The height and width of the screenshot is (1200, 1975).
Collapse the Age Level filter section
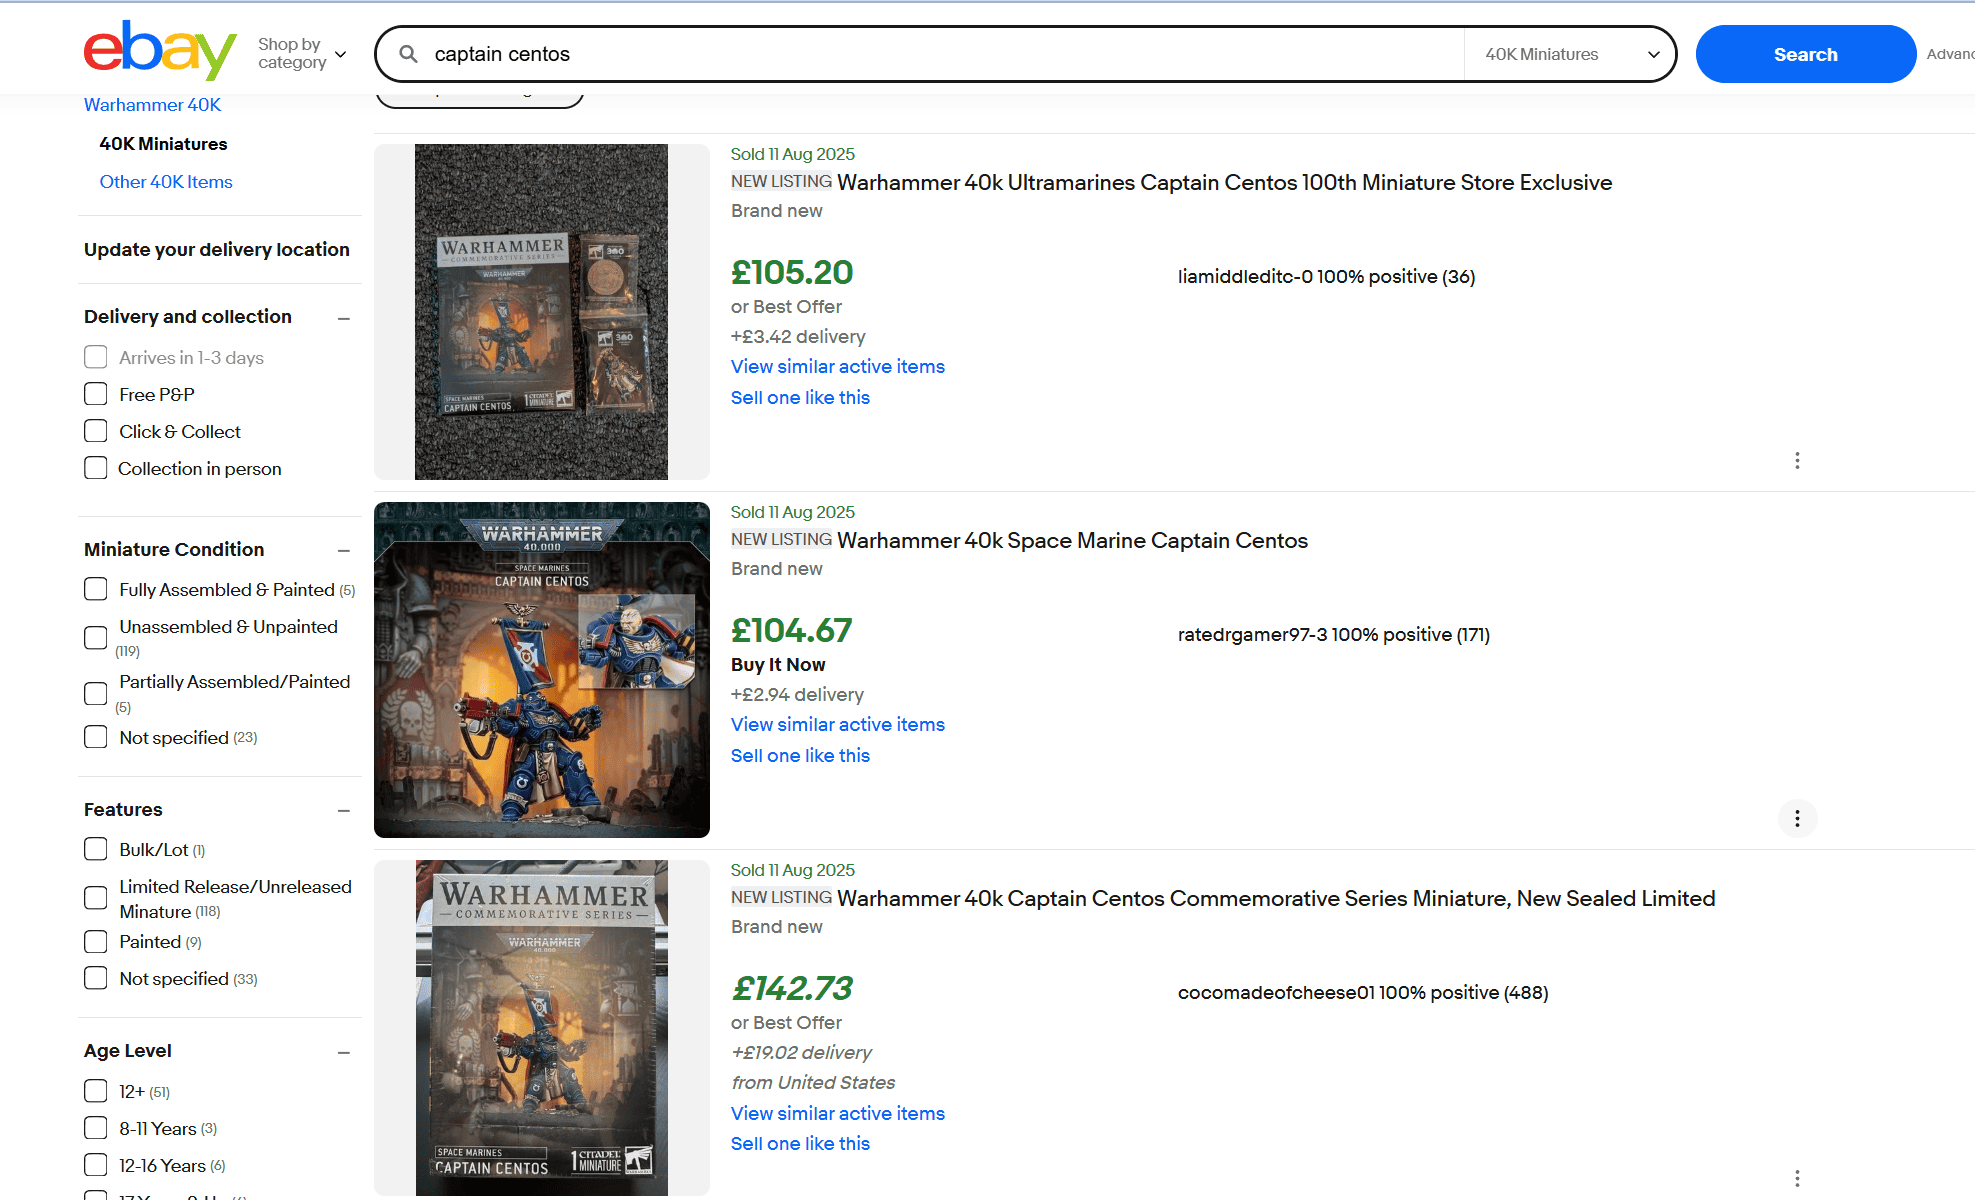[x=344, y=1052]
